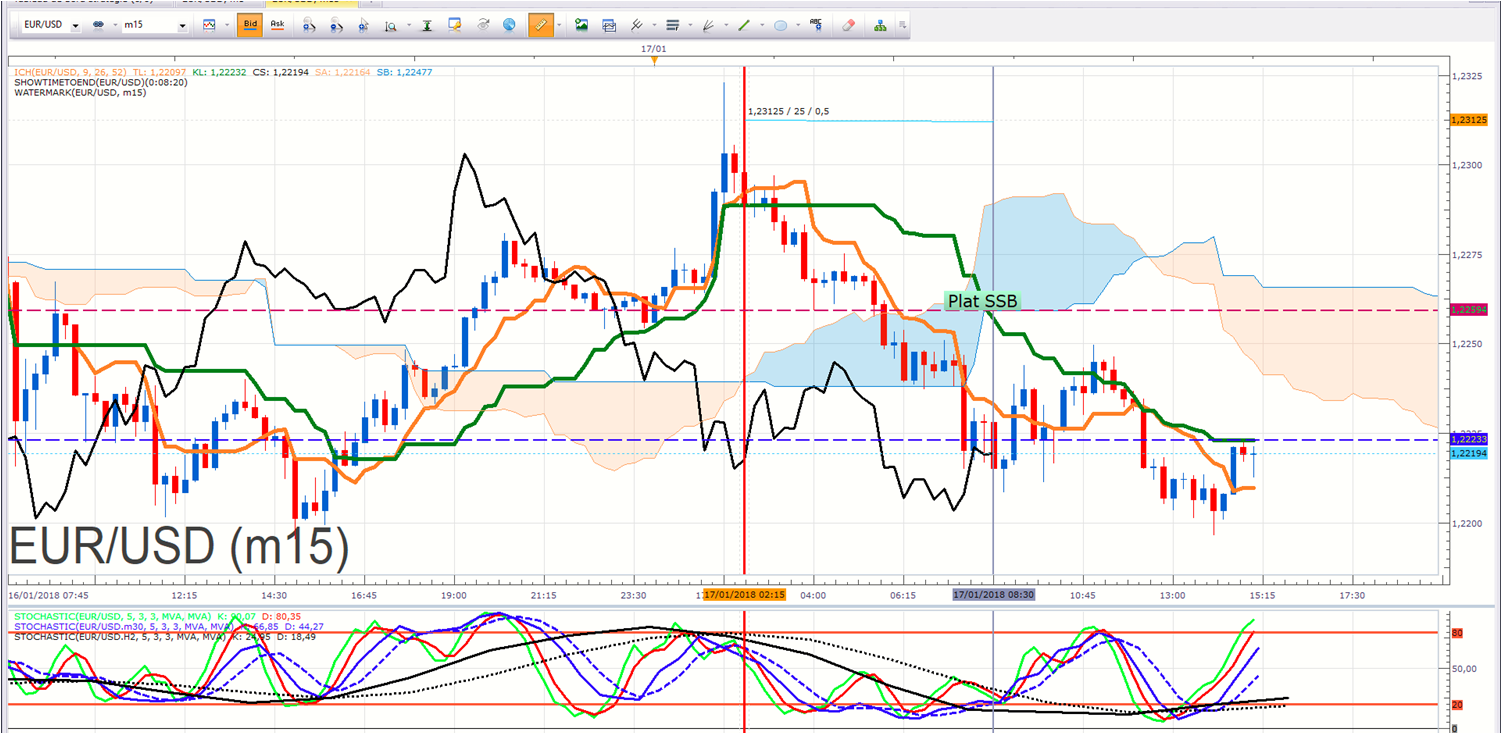Screen dimensions: 1502x734
Task: Select the green trend line tool
Action: (x=743, y=25)
